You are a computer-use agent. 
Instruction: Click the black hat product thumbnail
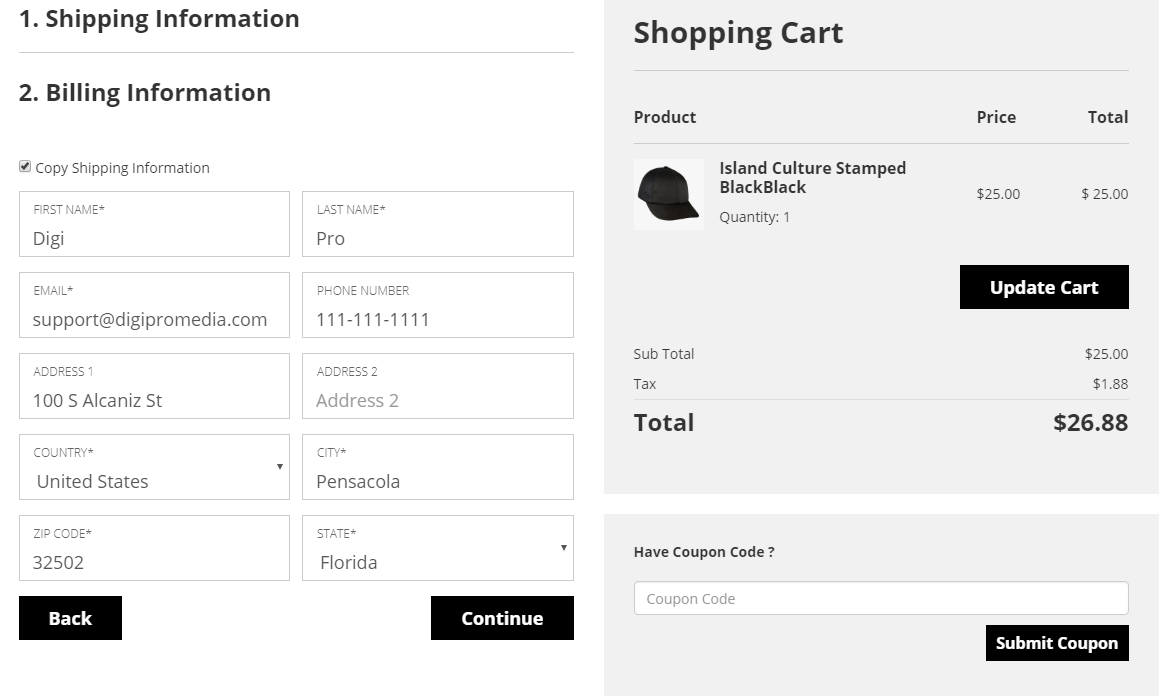click(x=668, y=194)
